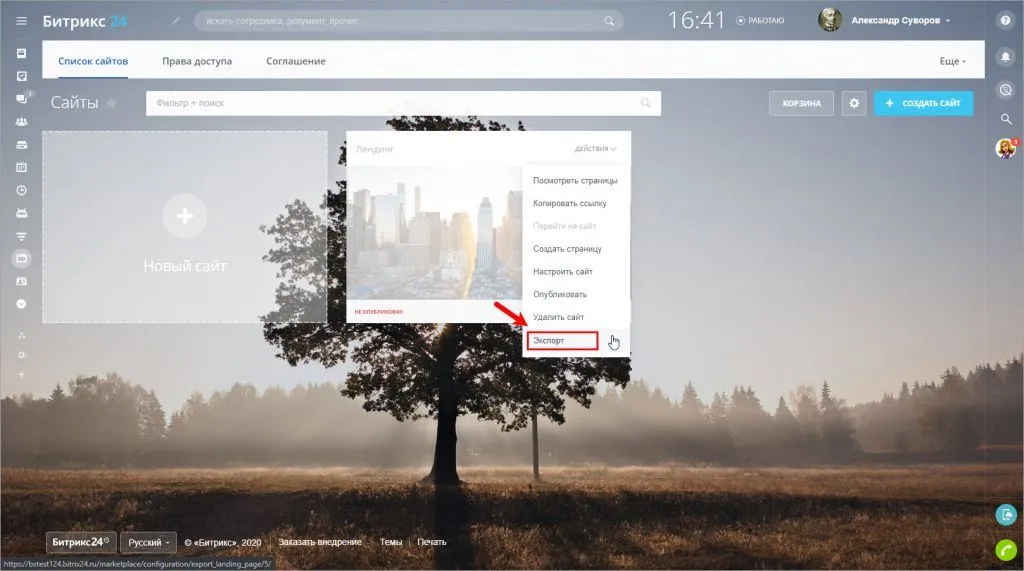Toggle the РАБОТАЮ workday status
The image size is (1024, 571).
(x=760, y=21)
